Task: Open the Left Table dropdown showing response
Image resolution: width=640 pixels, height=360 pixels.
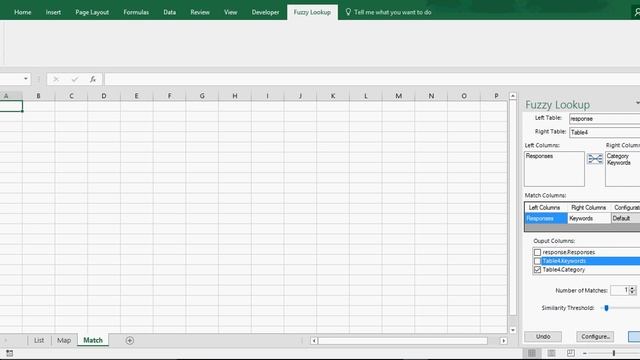Action: coord(604,119)
